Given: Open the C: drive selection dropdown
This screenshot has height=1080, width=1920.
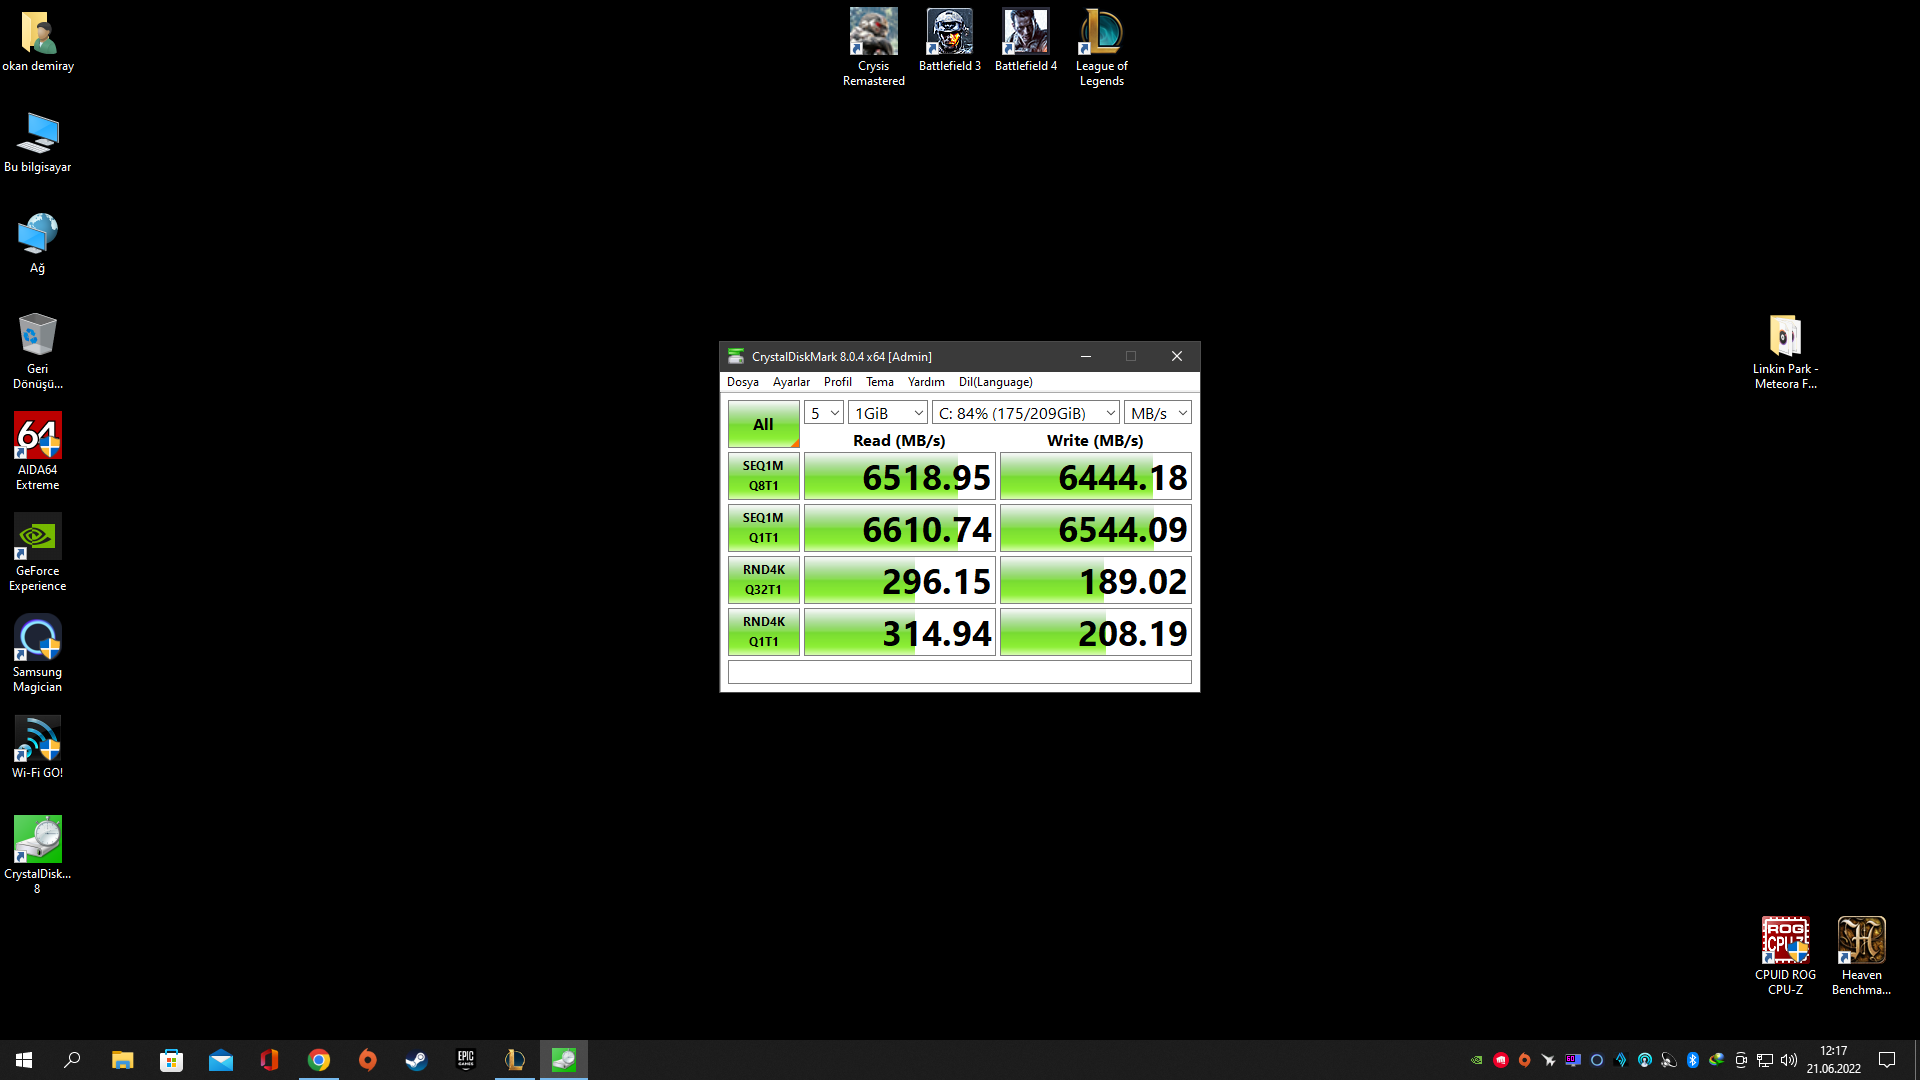Looking at the screenshot, I should (x=1026, y=413).
